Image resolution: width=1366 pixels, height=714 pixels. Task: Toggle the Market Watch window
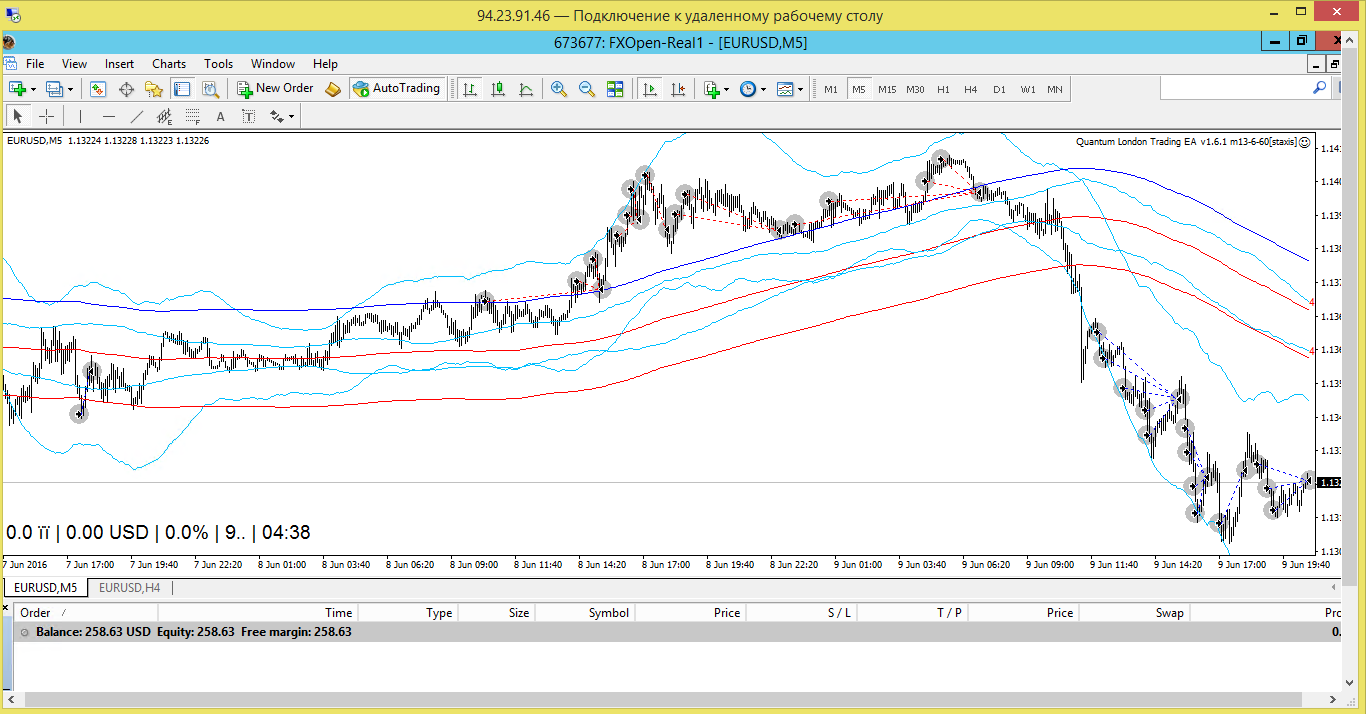(x=97, y=89)
